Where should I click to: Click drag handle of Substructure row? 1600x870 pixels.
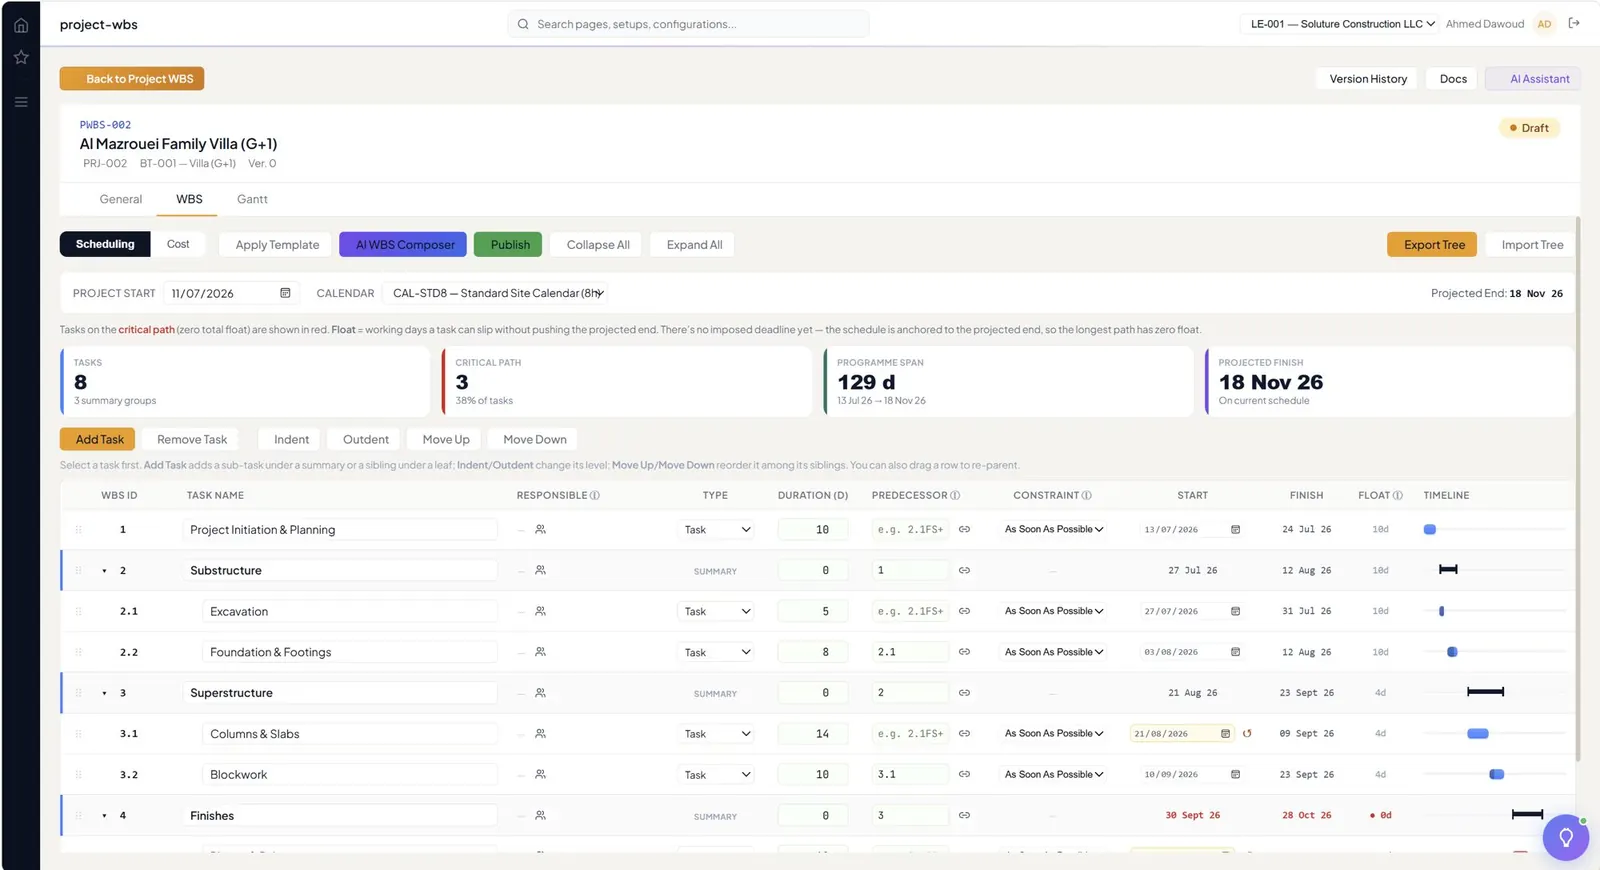tap(79, 570)
